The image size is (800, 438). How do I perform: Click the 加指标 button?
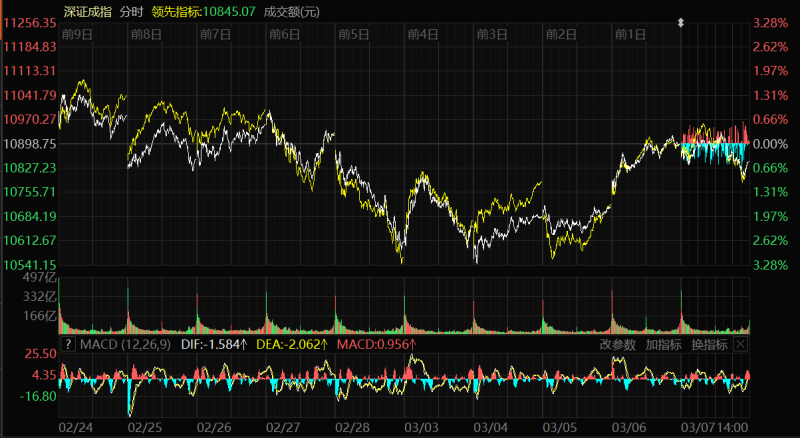point(663,345)
